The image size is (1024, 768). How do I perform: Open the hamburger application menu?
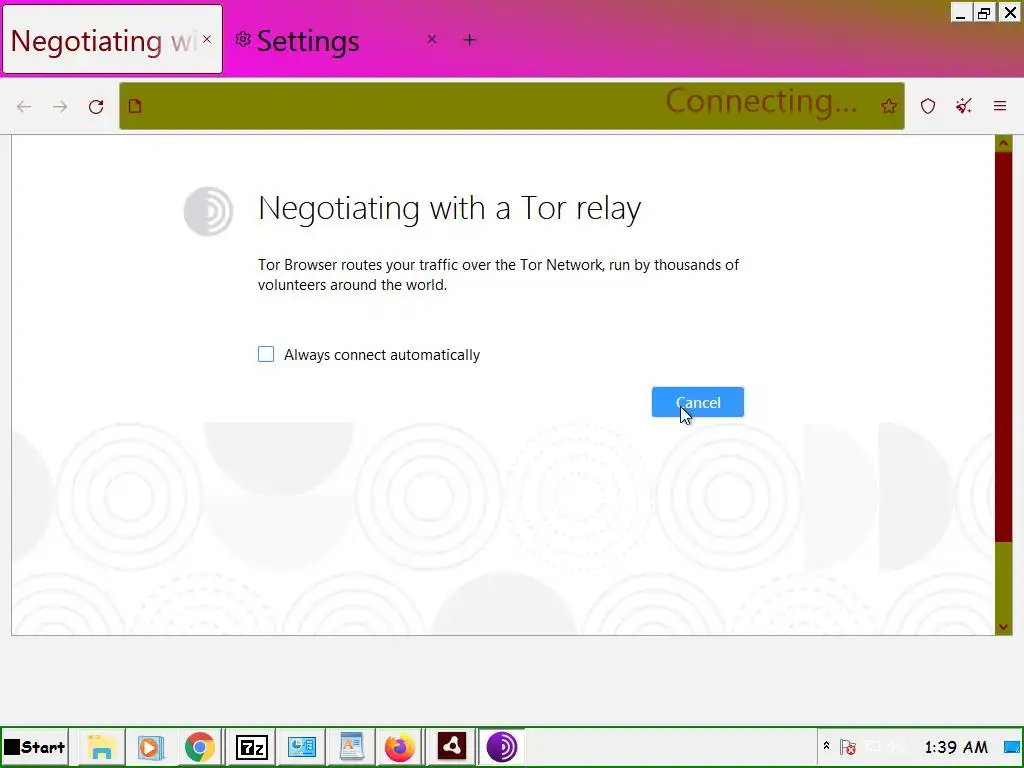point(1000,106)
